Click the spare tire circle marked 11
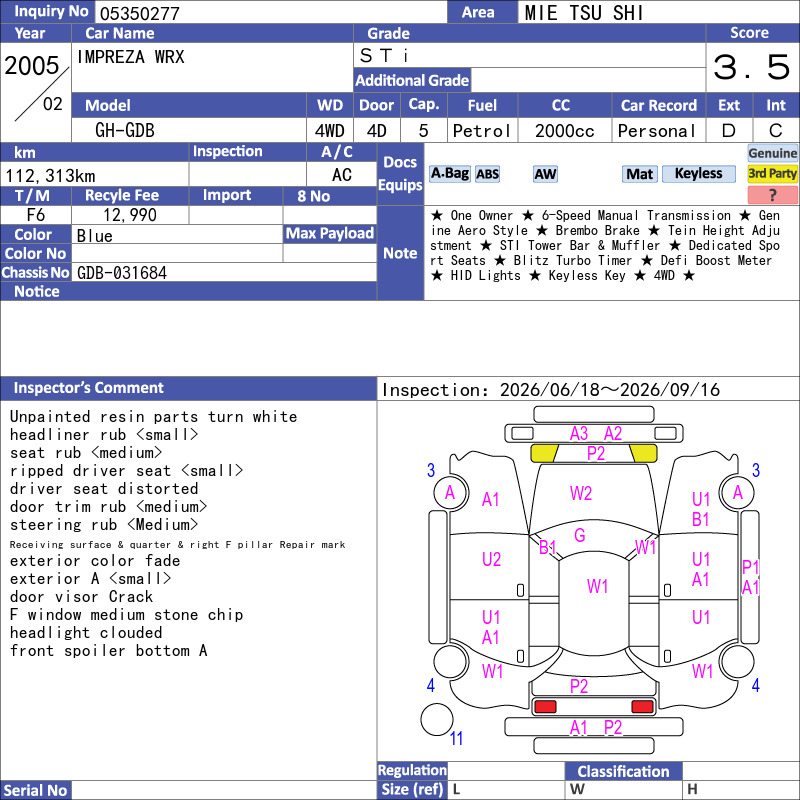 (437, 719)
